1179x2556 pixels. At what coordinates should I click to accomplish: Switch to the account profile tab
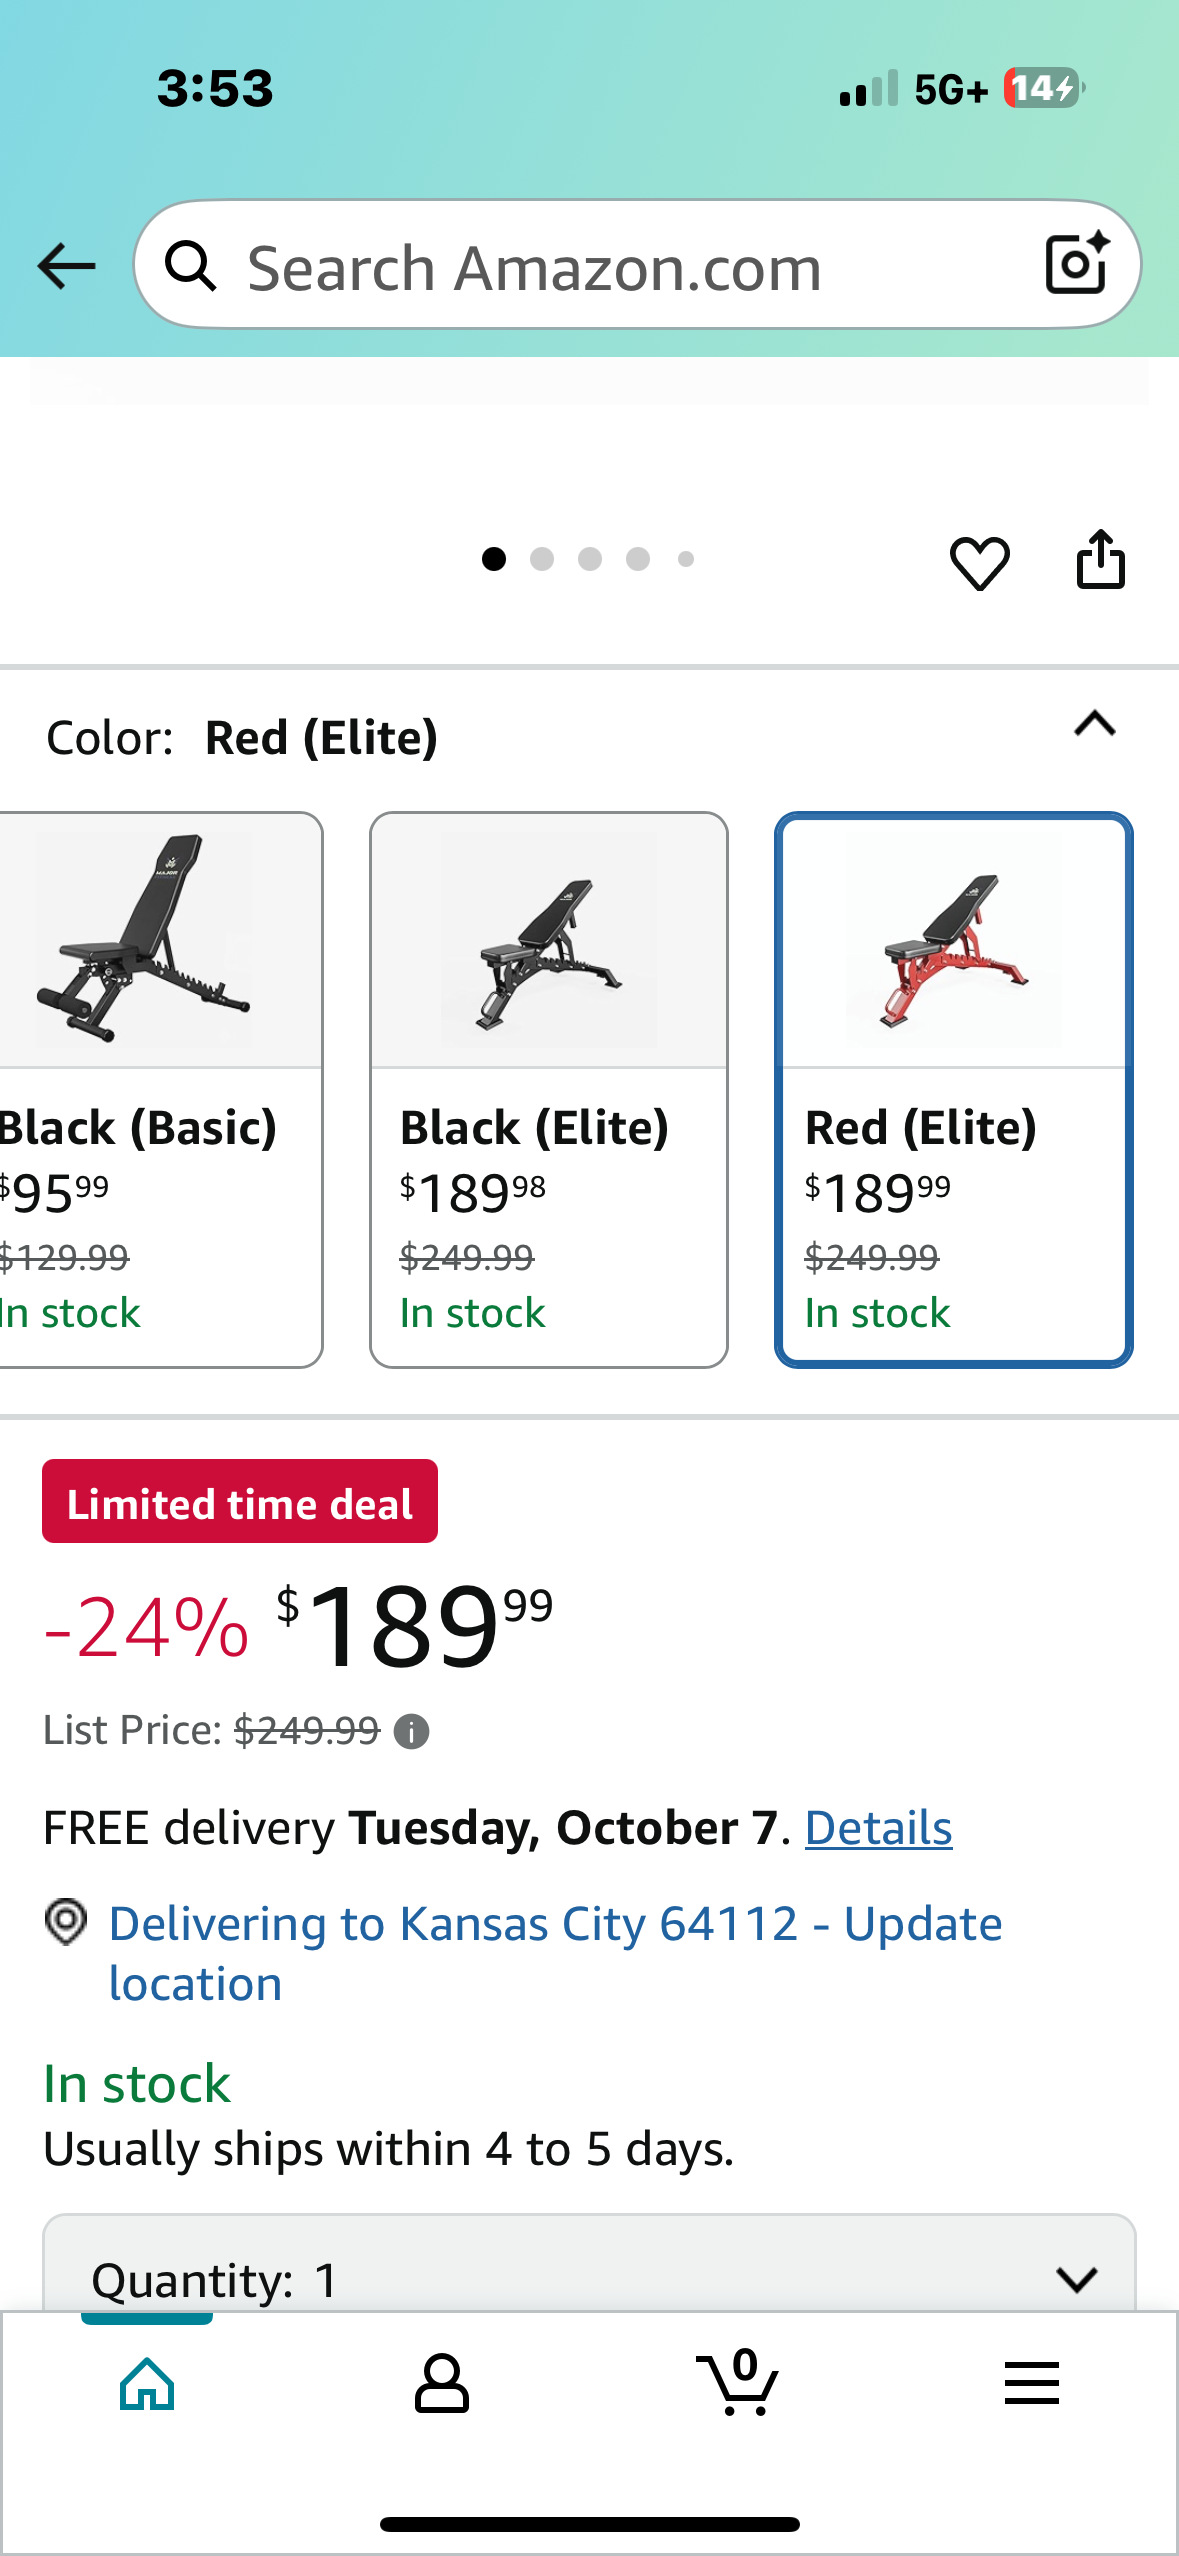(x=442, y=2384)
